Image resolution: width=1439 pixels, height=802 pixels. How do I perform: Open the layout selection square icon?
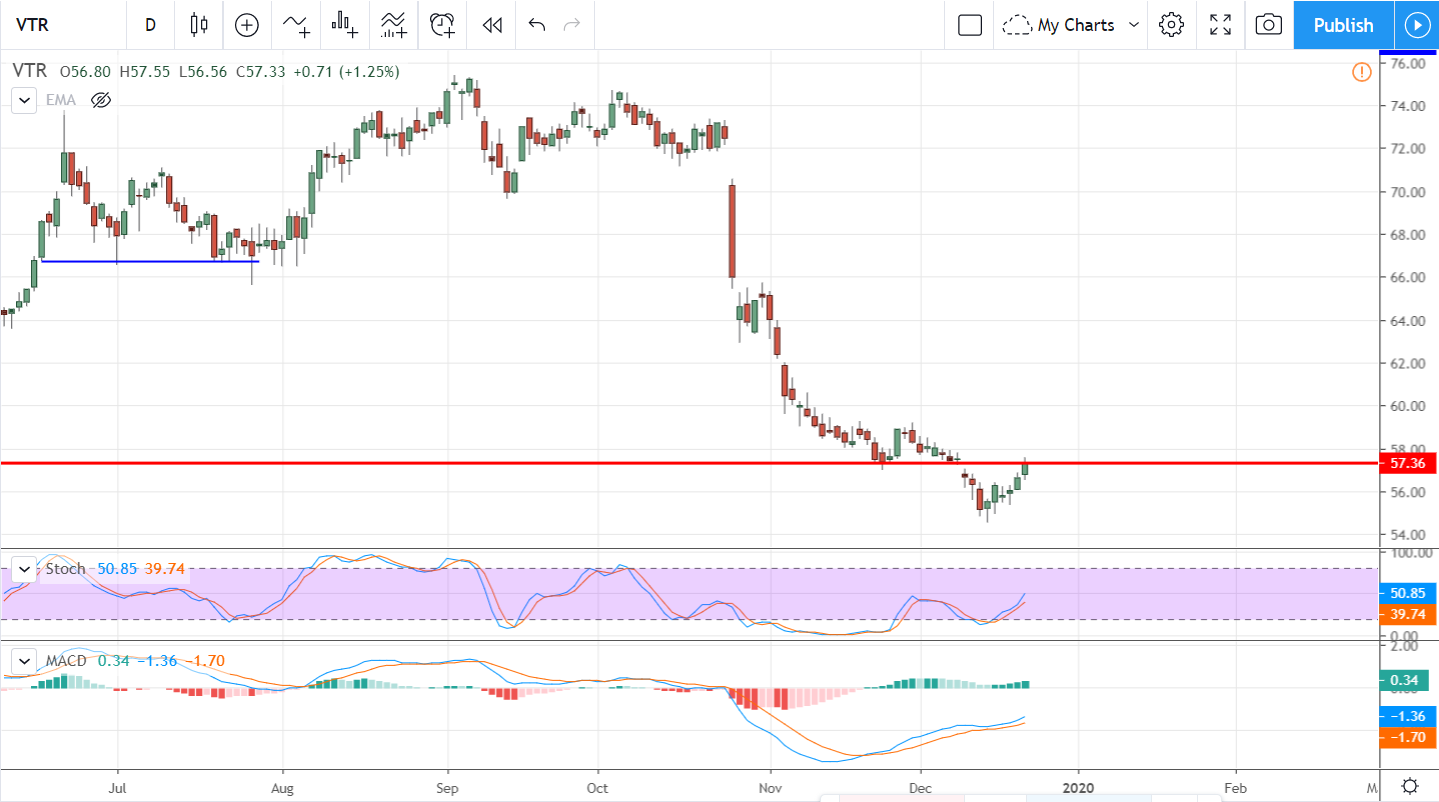969,25
